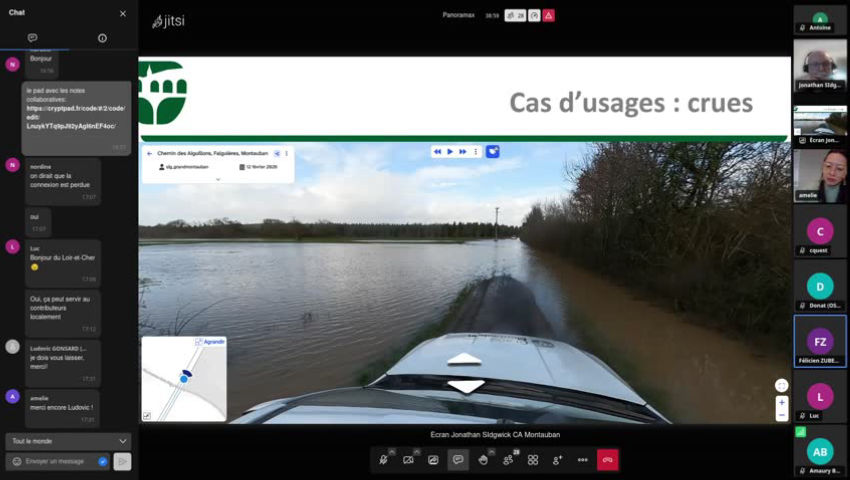Turn on the camera in the toolbar

(x=408, y=460)
